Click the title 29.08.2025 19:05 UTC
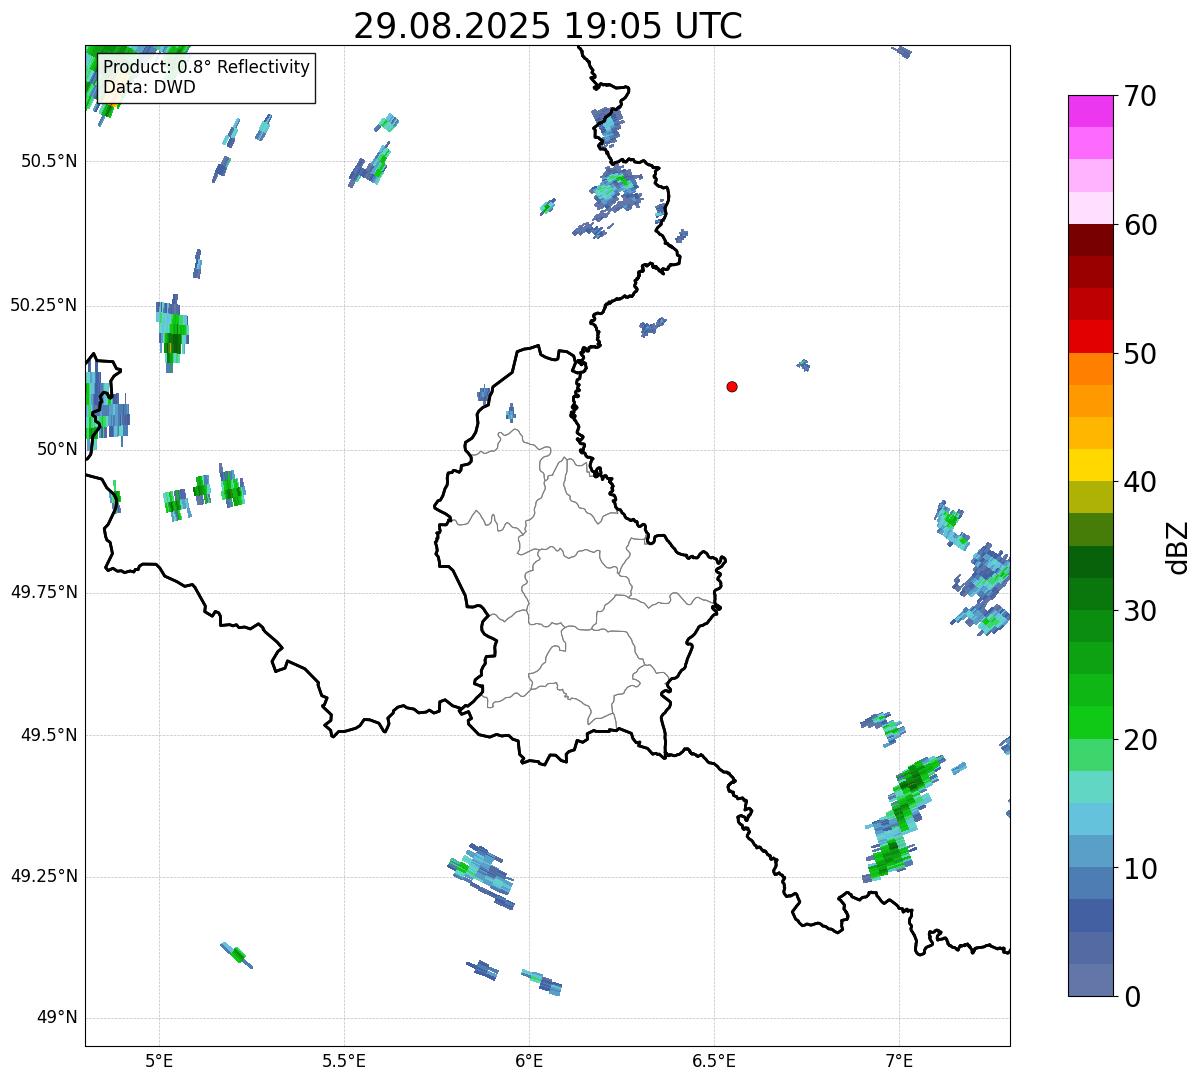 (548, 26)
